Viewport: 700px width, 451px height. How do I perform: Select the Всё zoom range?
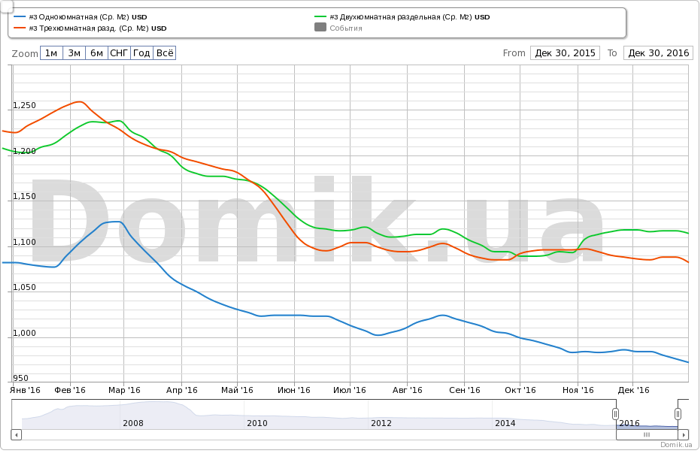(x=165, y=53)
